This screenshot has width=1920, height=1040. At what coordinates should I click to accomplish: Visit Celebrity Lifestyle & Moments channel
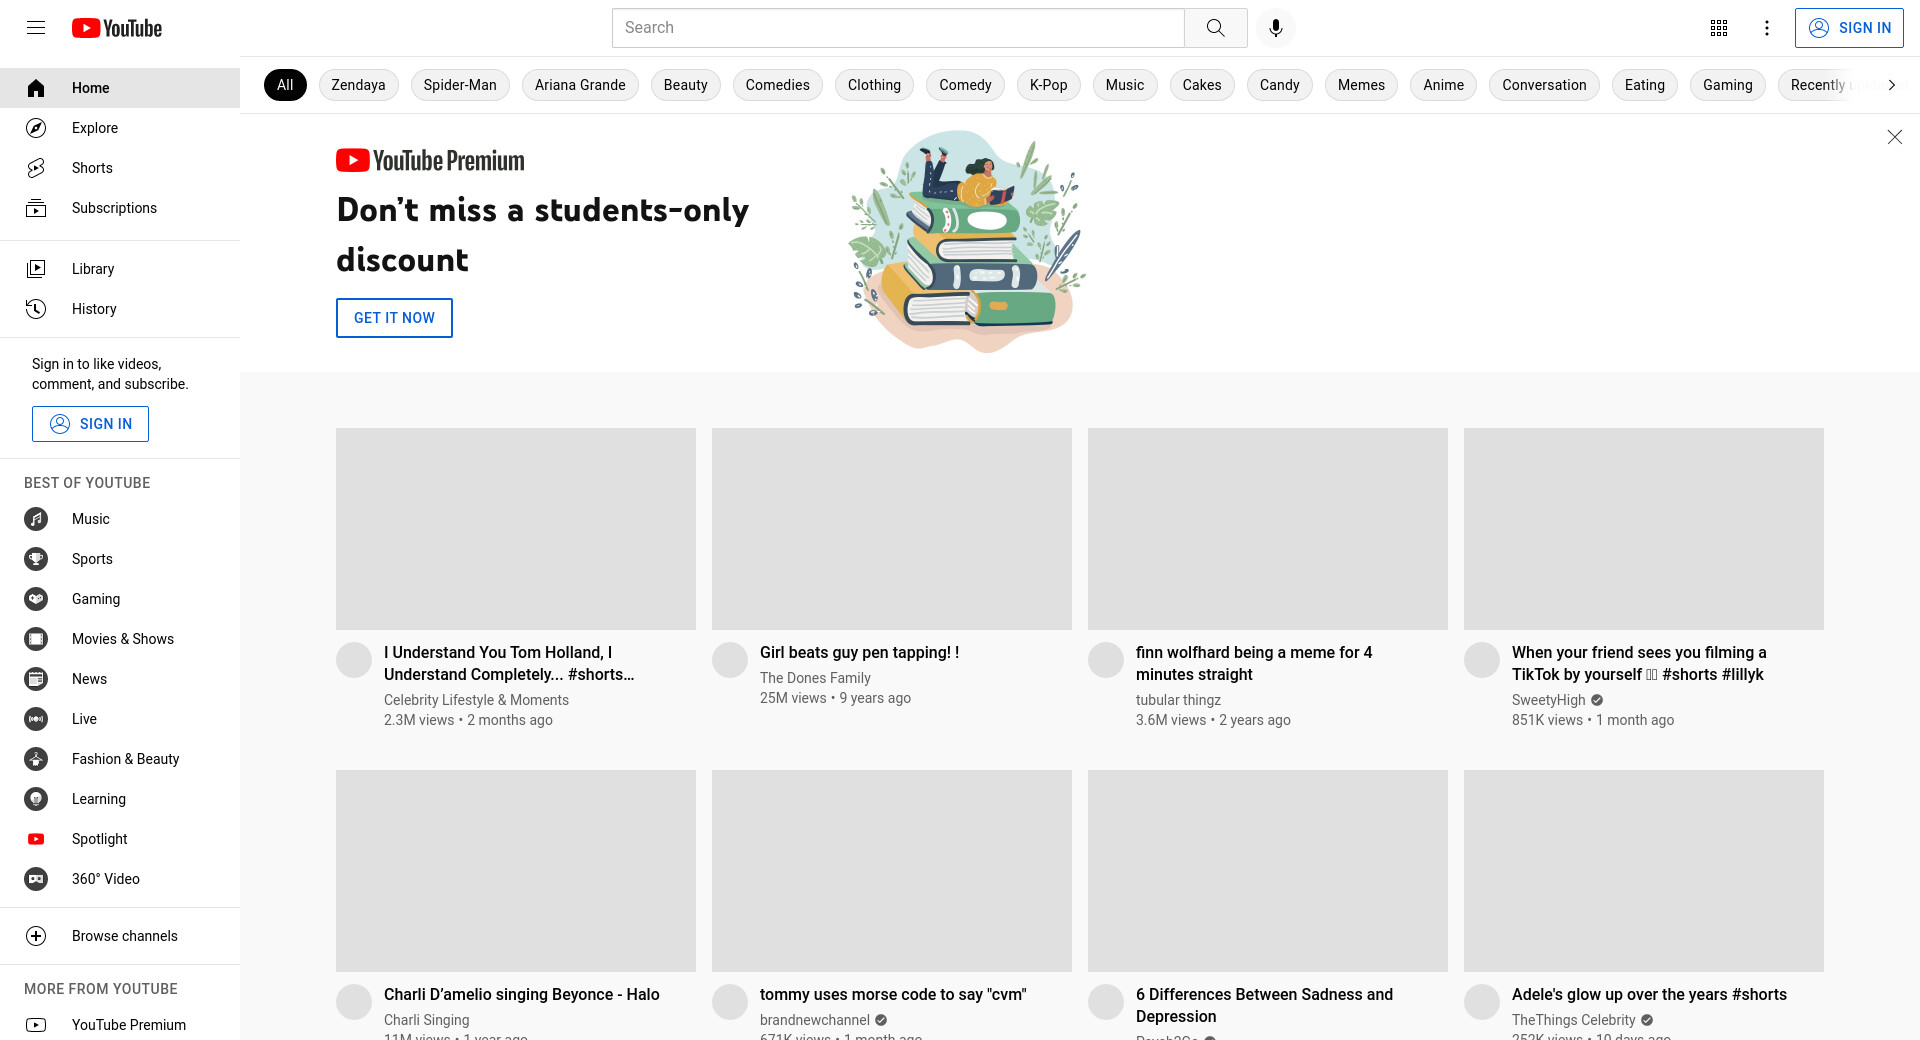[476, 700]
